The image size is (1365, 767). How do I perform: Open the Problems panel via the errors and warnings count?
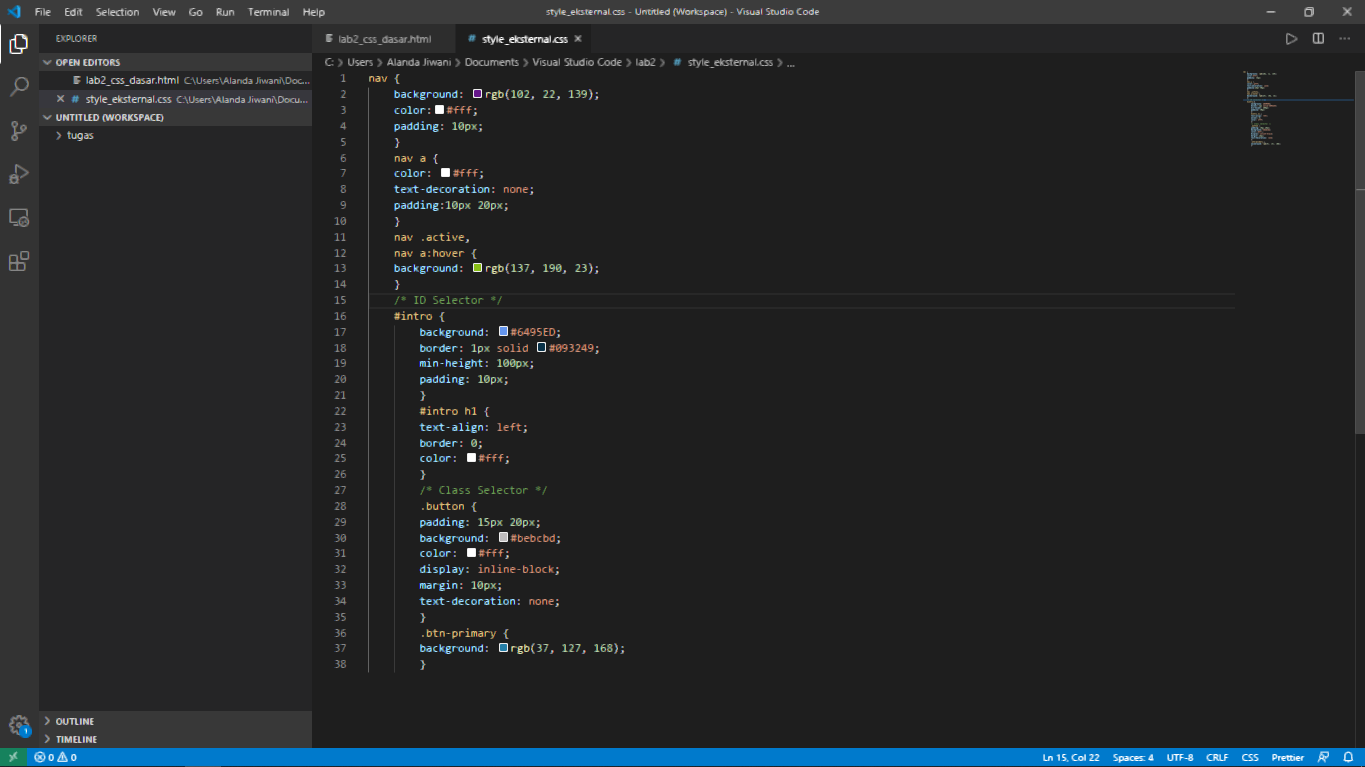(x=55, y=757)
